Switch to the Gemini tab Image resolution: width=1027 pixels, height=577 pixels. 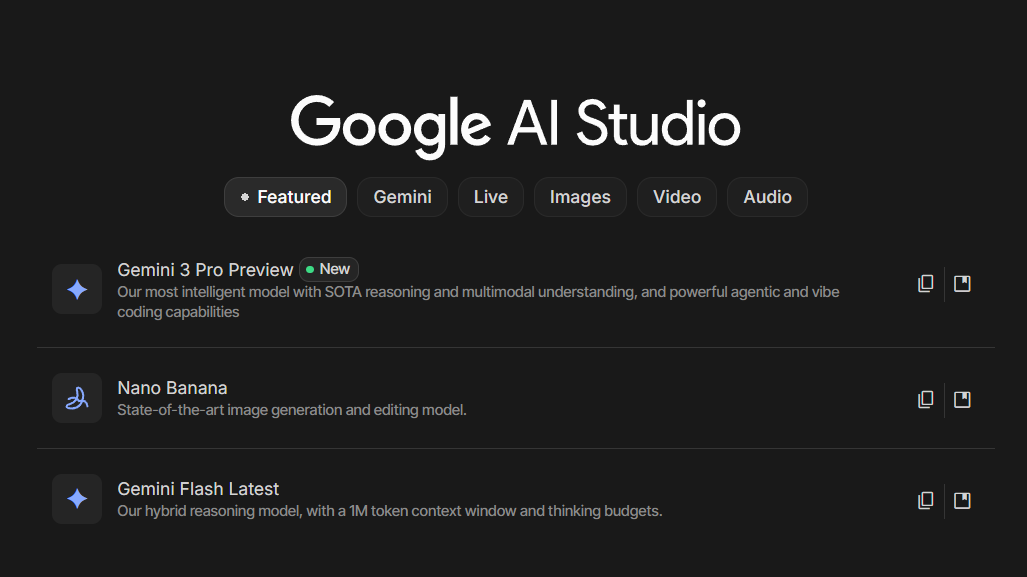tap(402, 197)
